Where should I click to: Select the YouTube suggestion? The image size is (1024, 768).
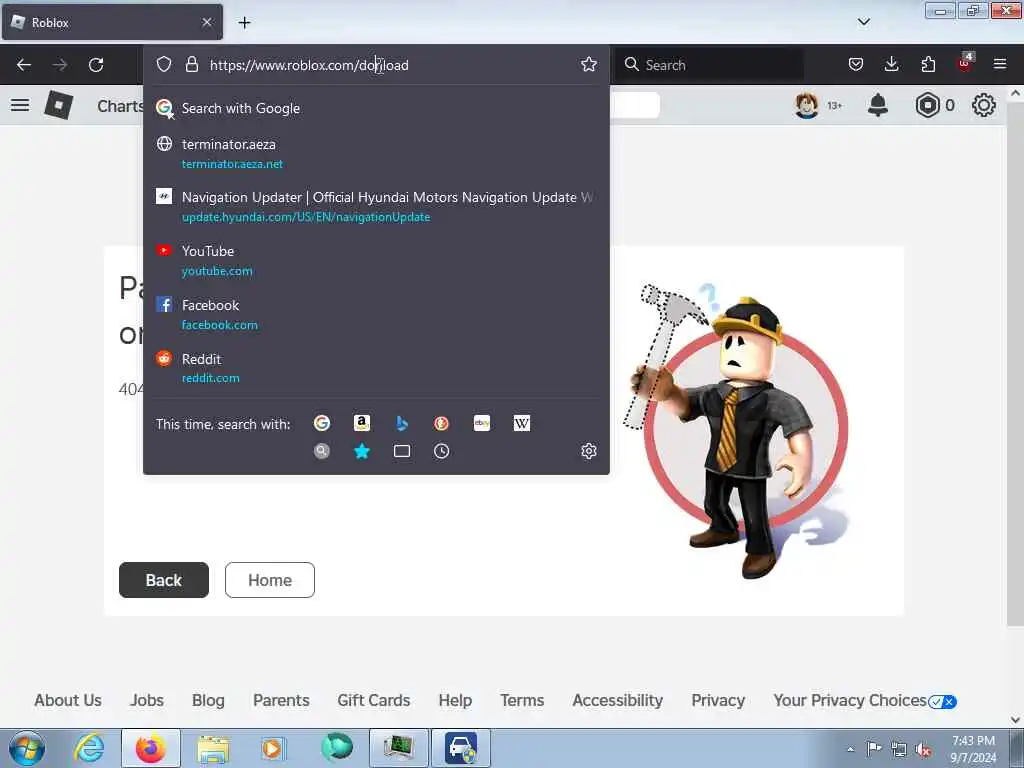pos(376,261)
